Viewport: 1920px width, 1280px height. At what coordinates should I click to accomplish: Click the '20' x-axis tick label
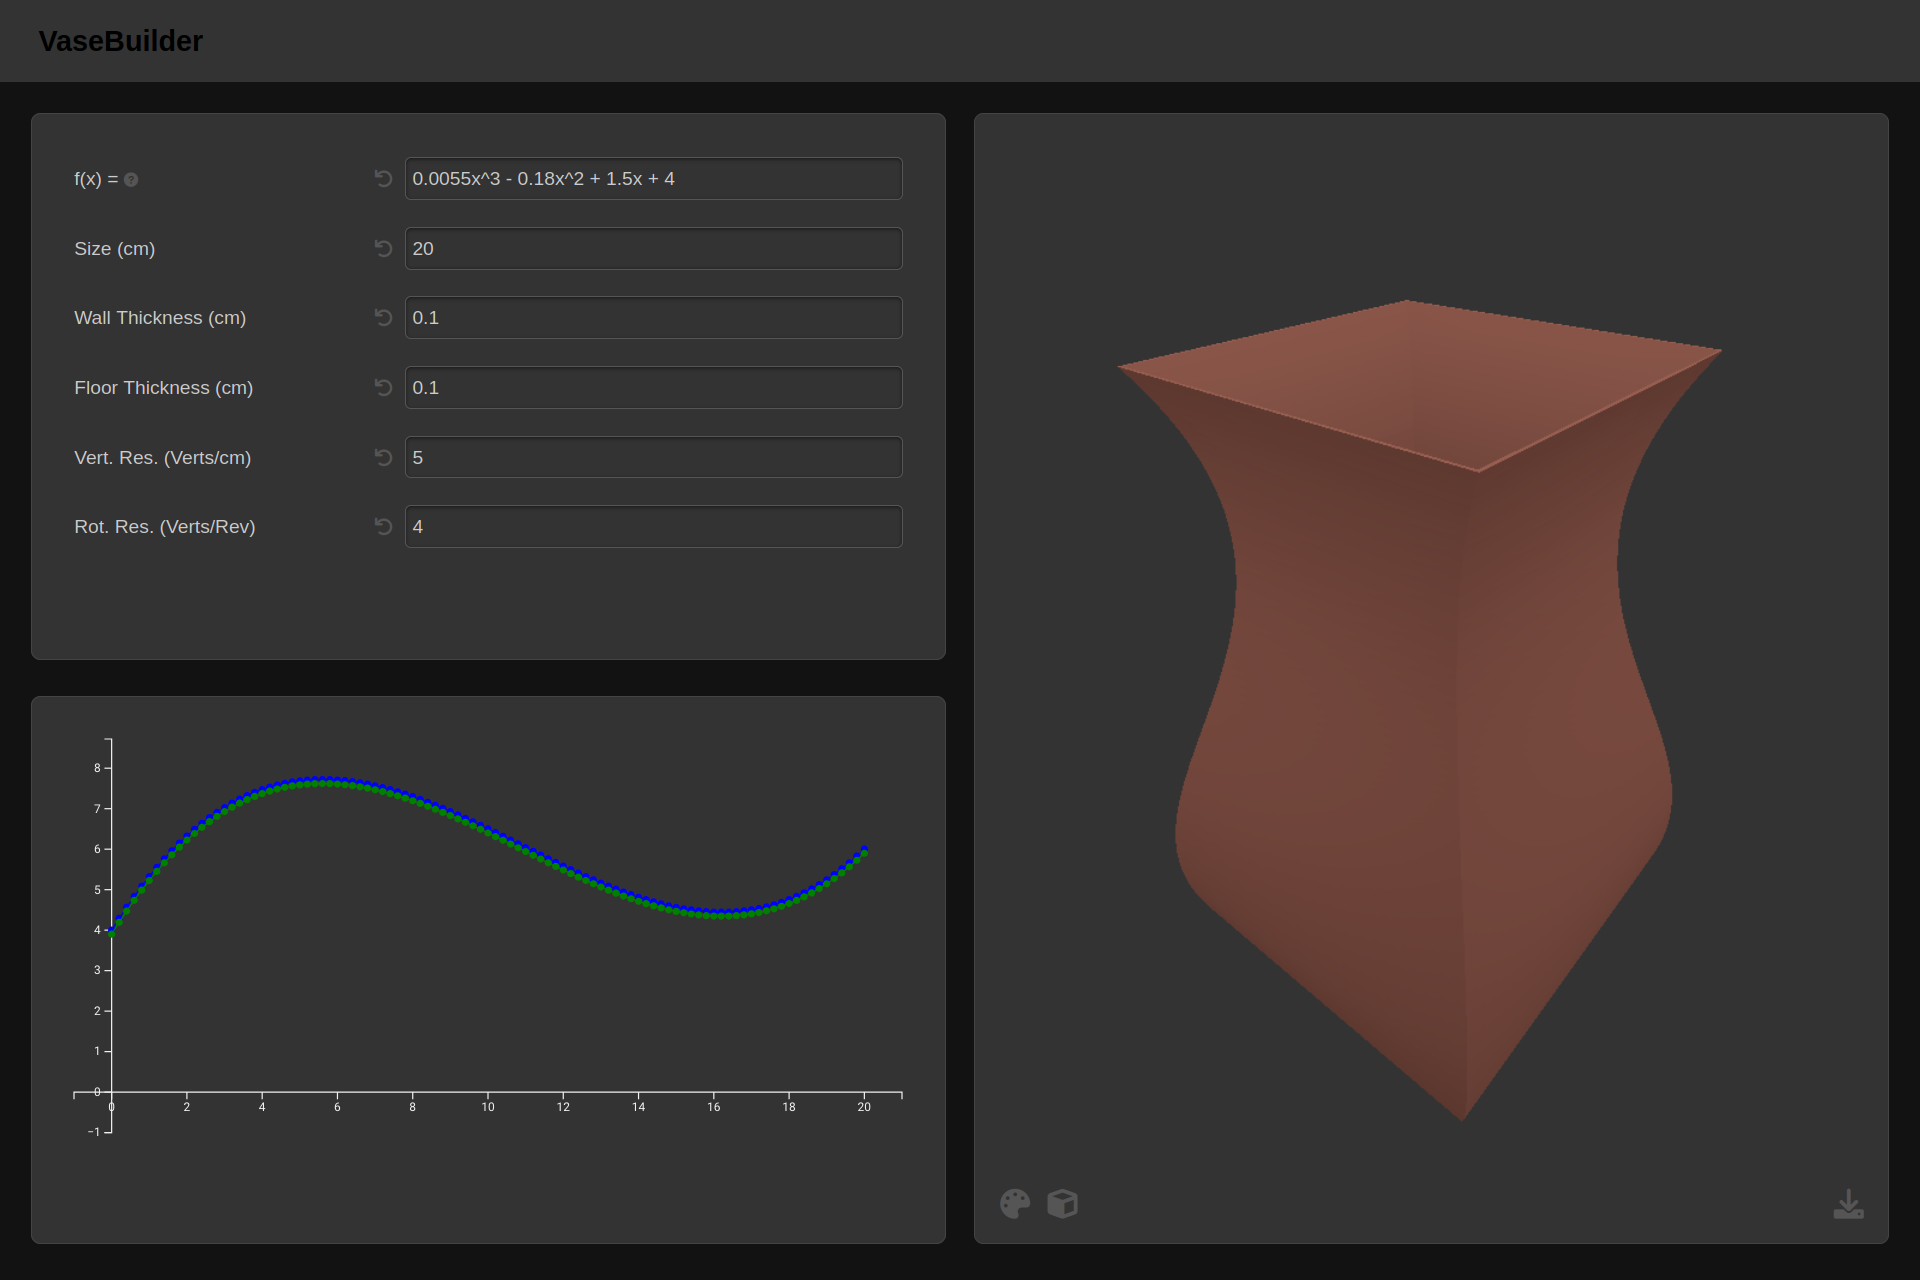[x=864, y=1107]
